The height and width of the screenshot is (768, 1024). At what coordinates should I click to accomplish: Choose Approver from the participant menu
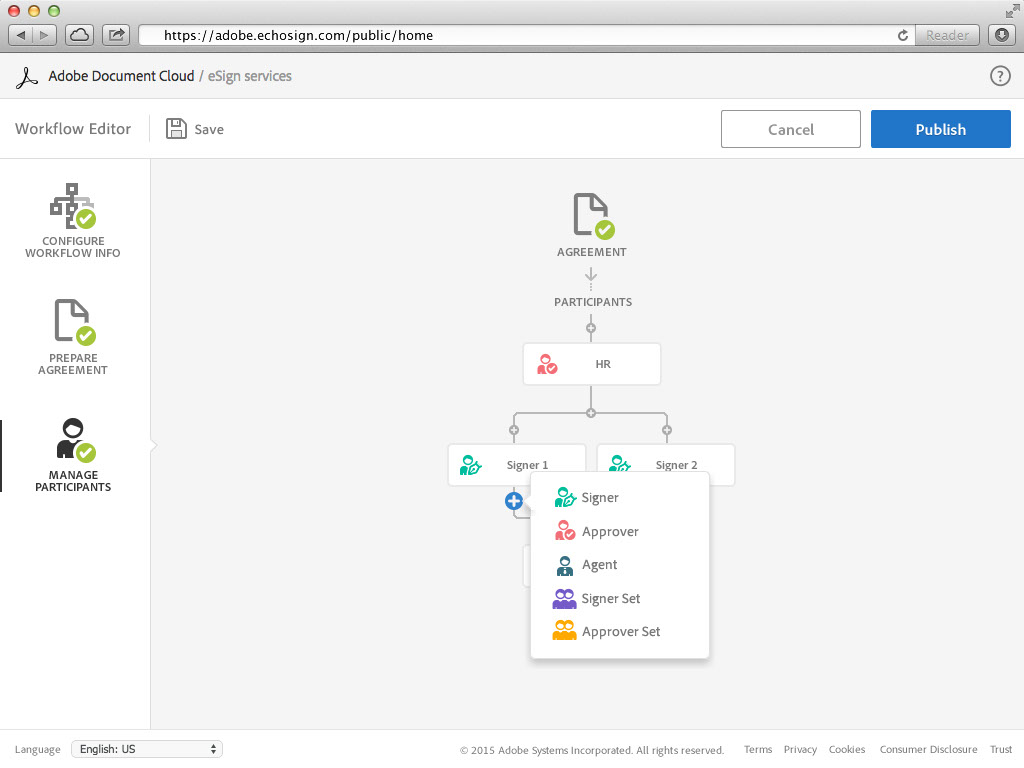tap(610, 532)
